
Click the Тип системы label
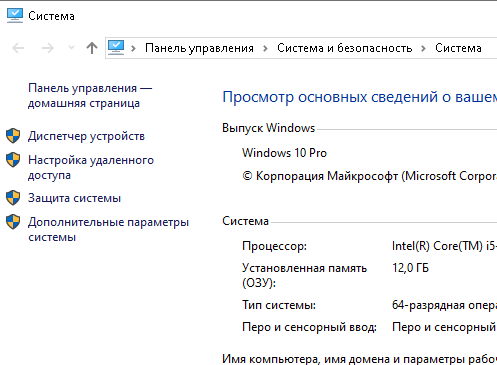(279, 305)
